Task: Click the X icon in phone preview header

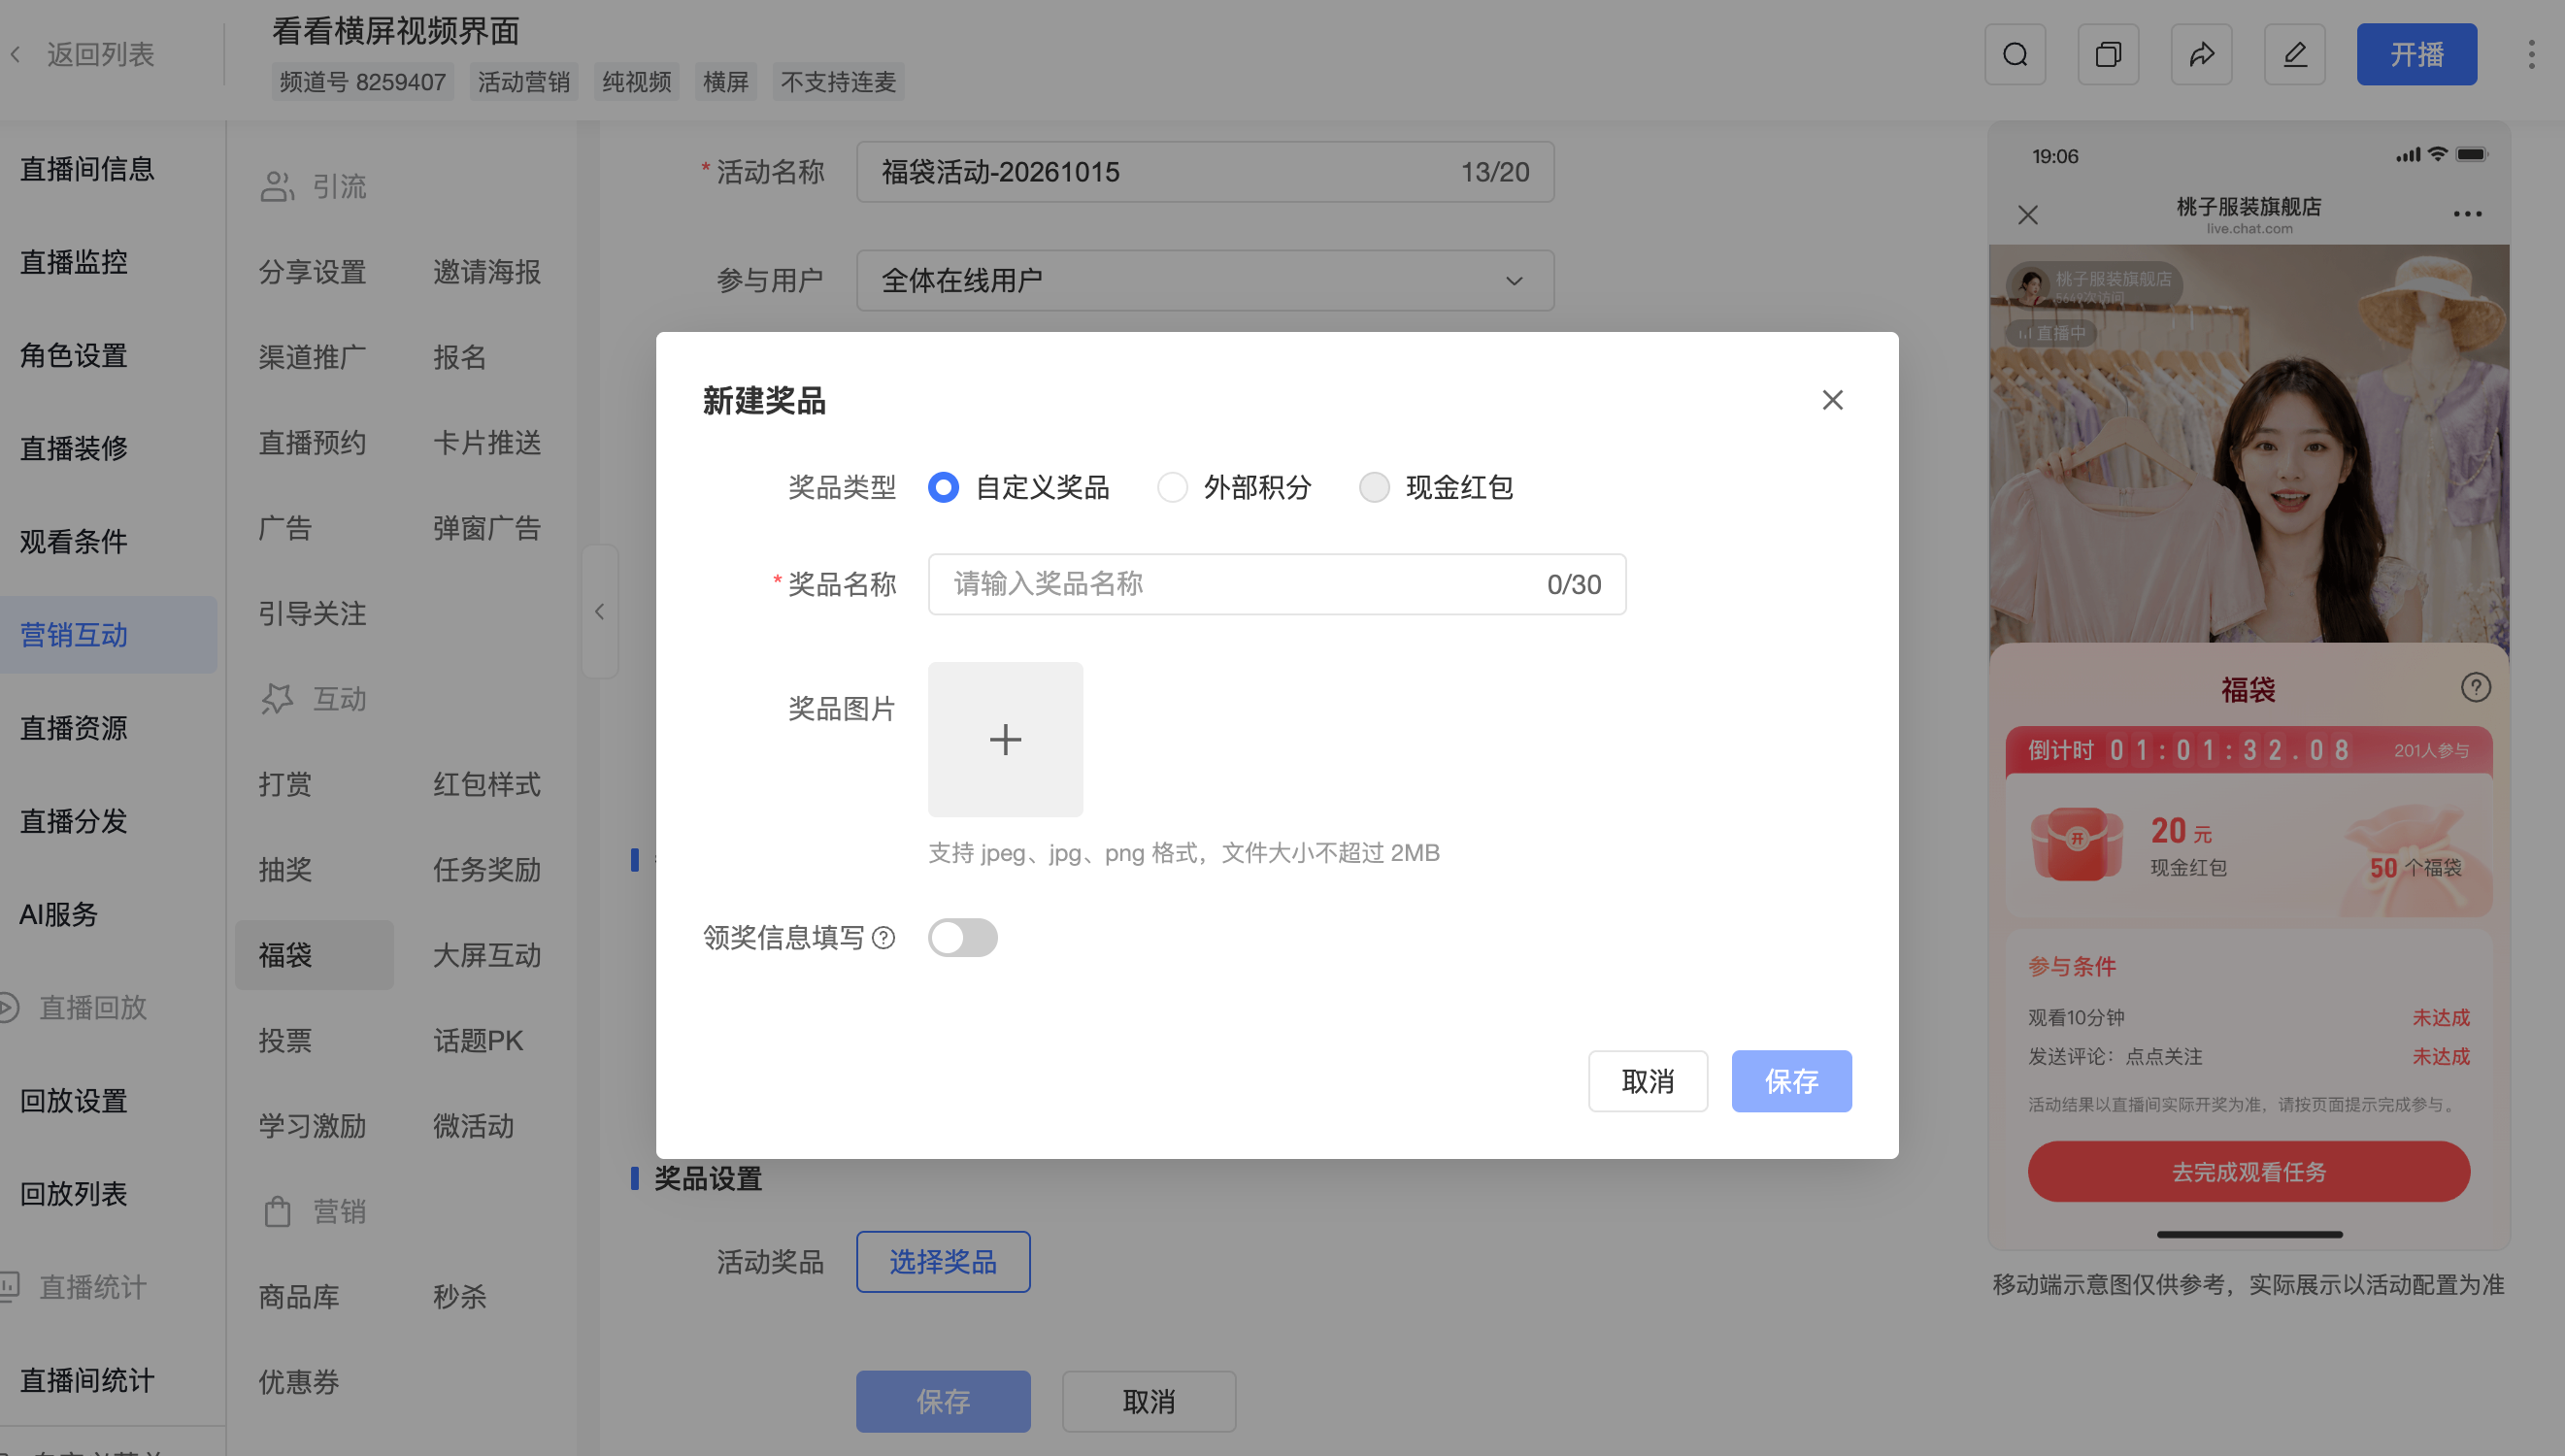Action: click(2027, 215)
